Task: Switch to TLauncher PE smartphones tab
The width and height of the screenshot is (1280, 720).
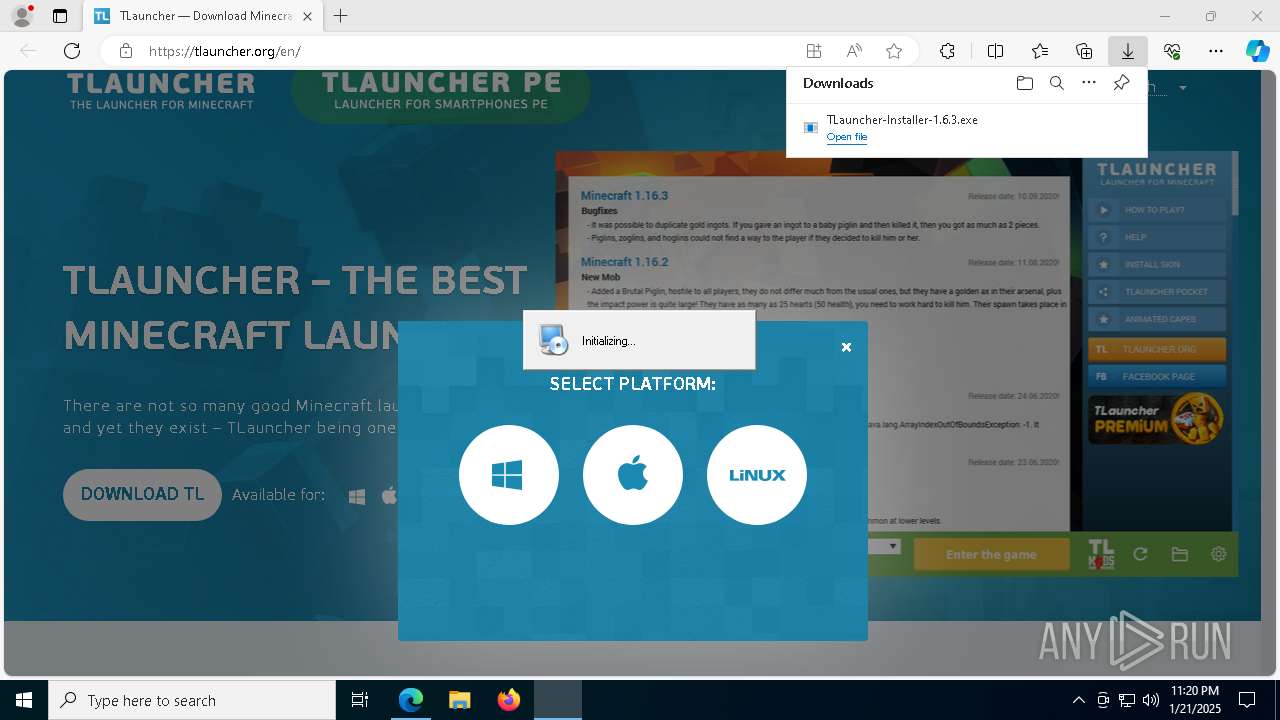Action: (x=441, y=90)
